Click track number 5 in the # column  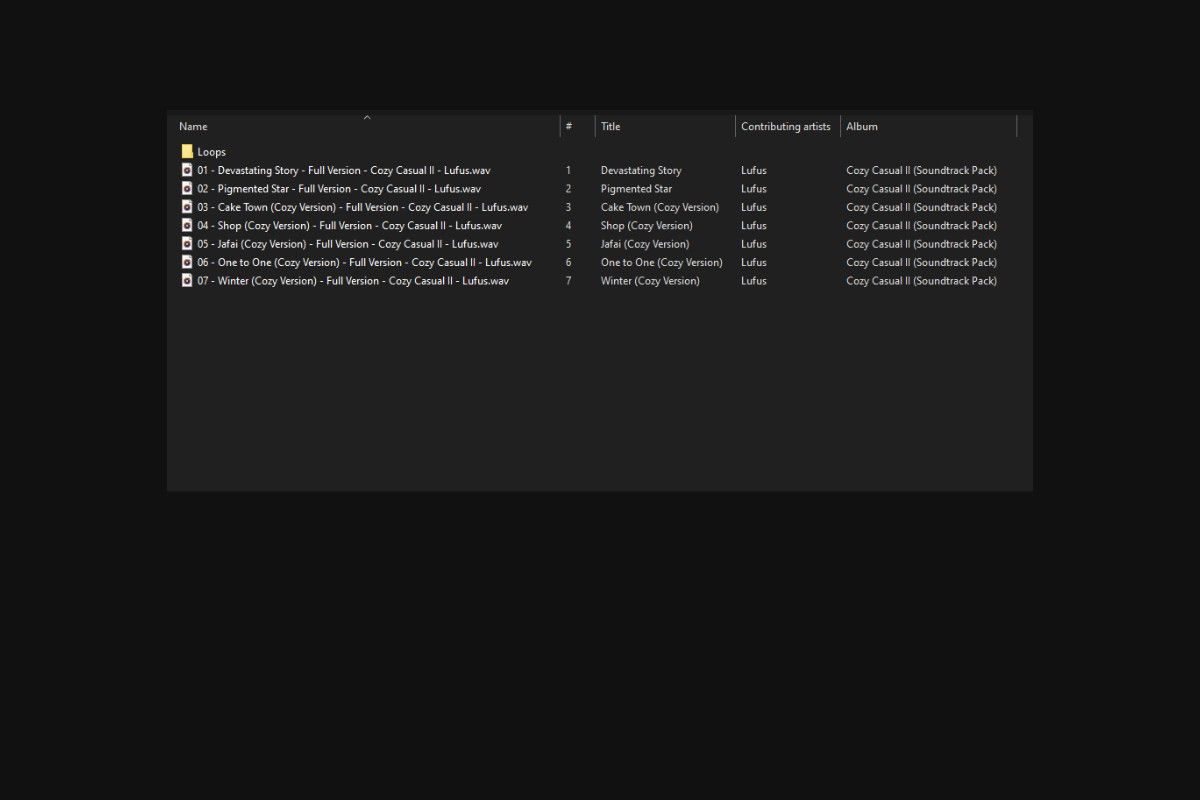click(x=569, y=244)
